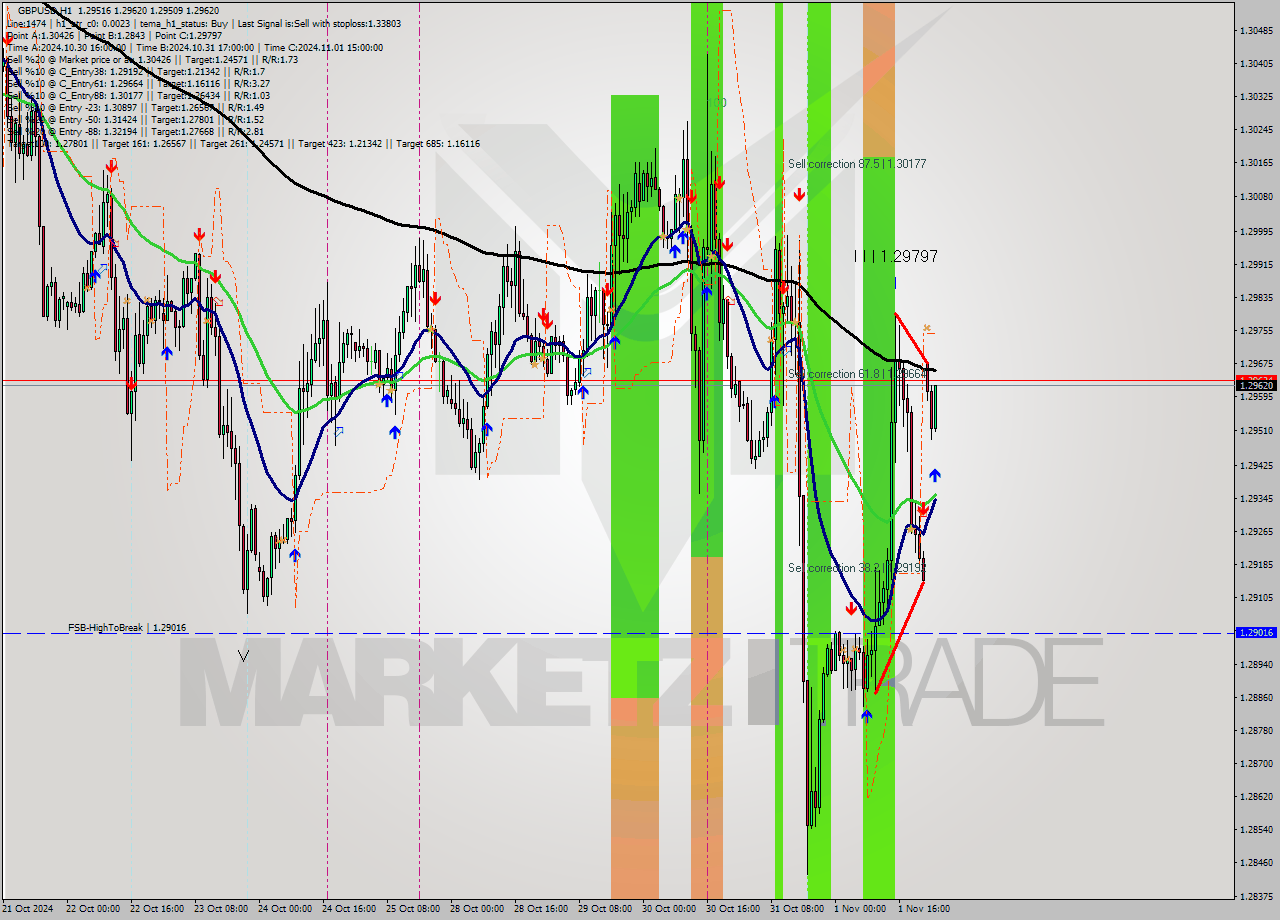
Task: Click the blue buy arrow below the 1.28860 level
Action: click(x=866, y=715)
